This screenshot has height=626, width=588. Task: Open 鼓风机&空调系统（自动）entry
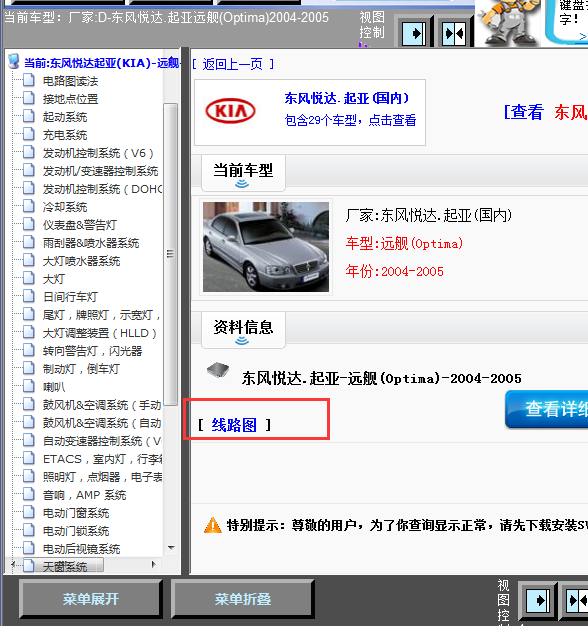tap(102, 423)
